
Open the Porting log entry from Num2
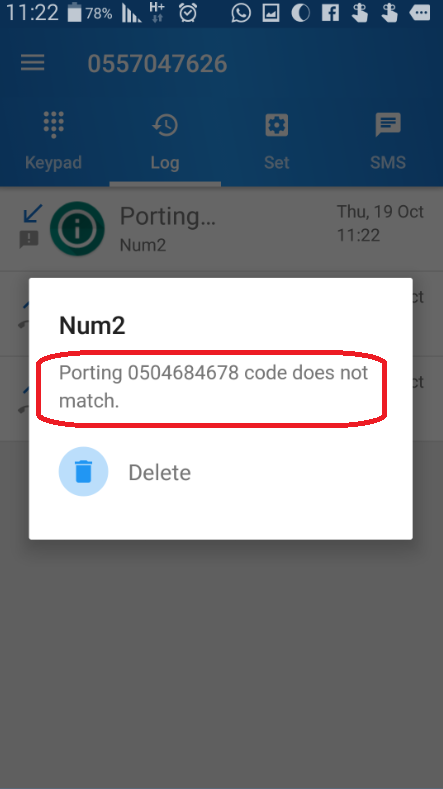coord(222,229)
